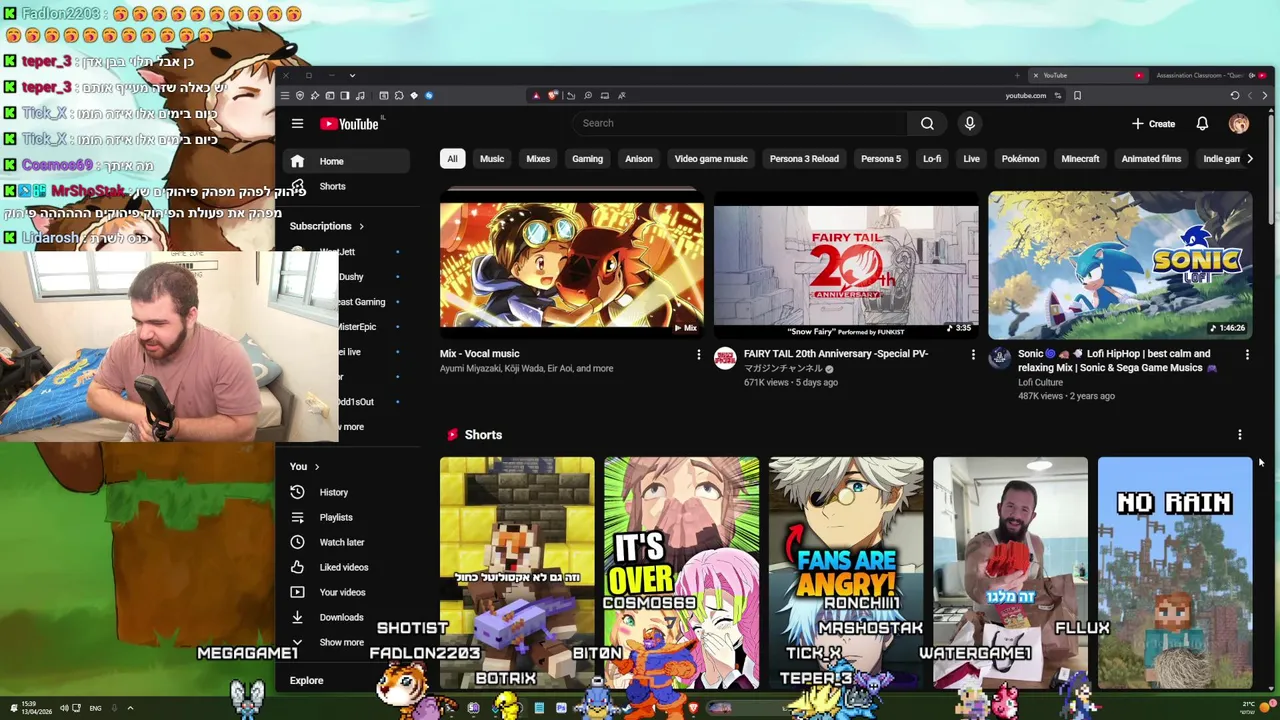Select Video game music chip
Image resolution: width=1280 pixels, height=720 pixels.
point(711,159)
